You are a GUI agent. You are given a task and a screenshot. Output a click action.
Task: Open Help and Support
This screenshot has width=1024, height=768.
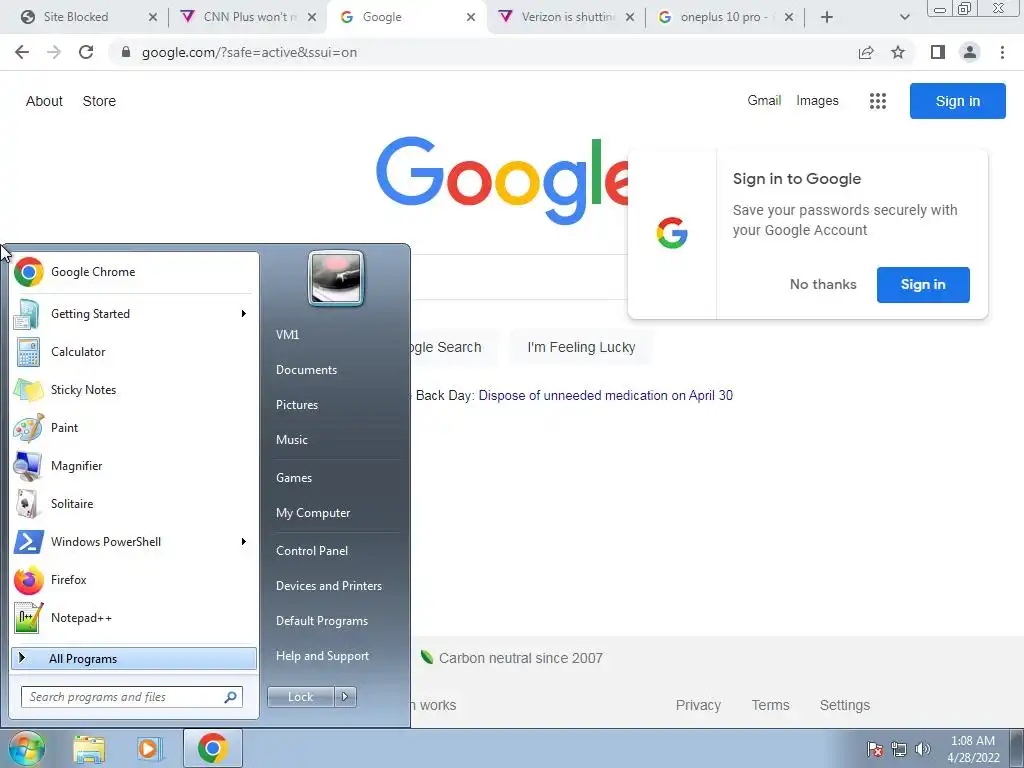[322, 656]
